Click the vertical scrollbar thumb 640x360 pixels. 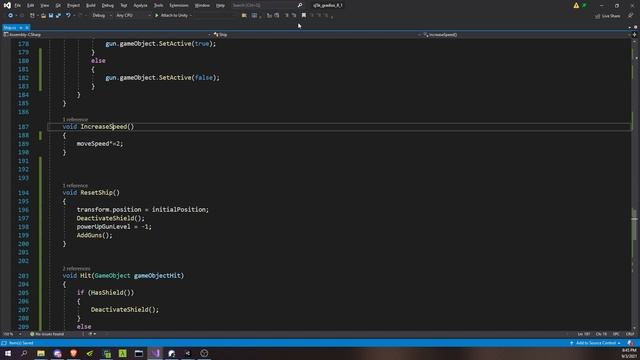(x=634, y=224)
